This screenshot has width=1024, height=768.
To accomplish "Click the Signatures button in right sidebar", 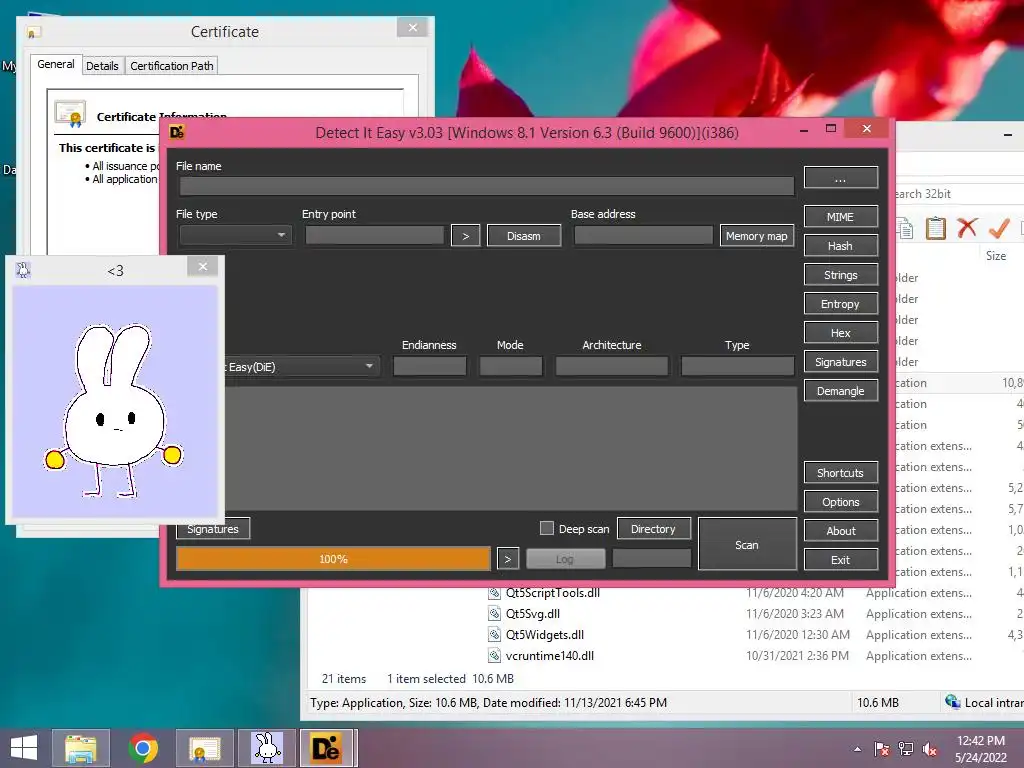I will click(840, 362).
